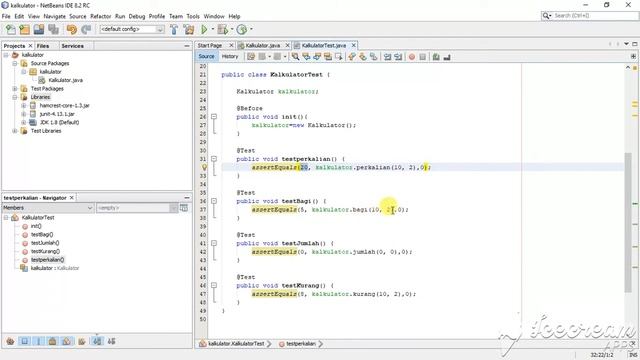Collapse testBagi method fold on line 36
The height and width of the screenshot is (360, 640).
point(213,201)
